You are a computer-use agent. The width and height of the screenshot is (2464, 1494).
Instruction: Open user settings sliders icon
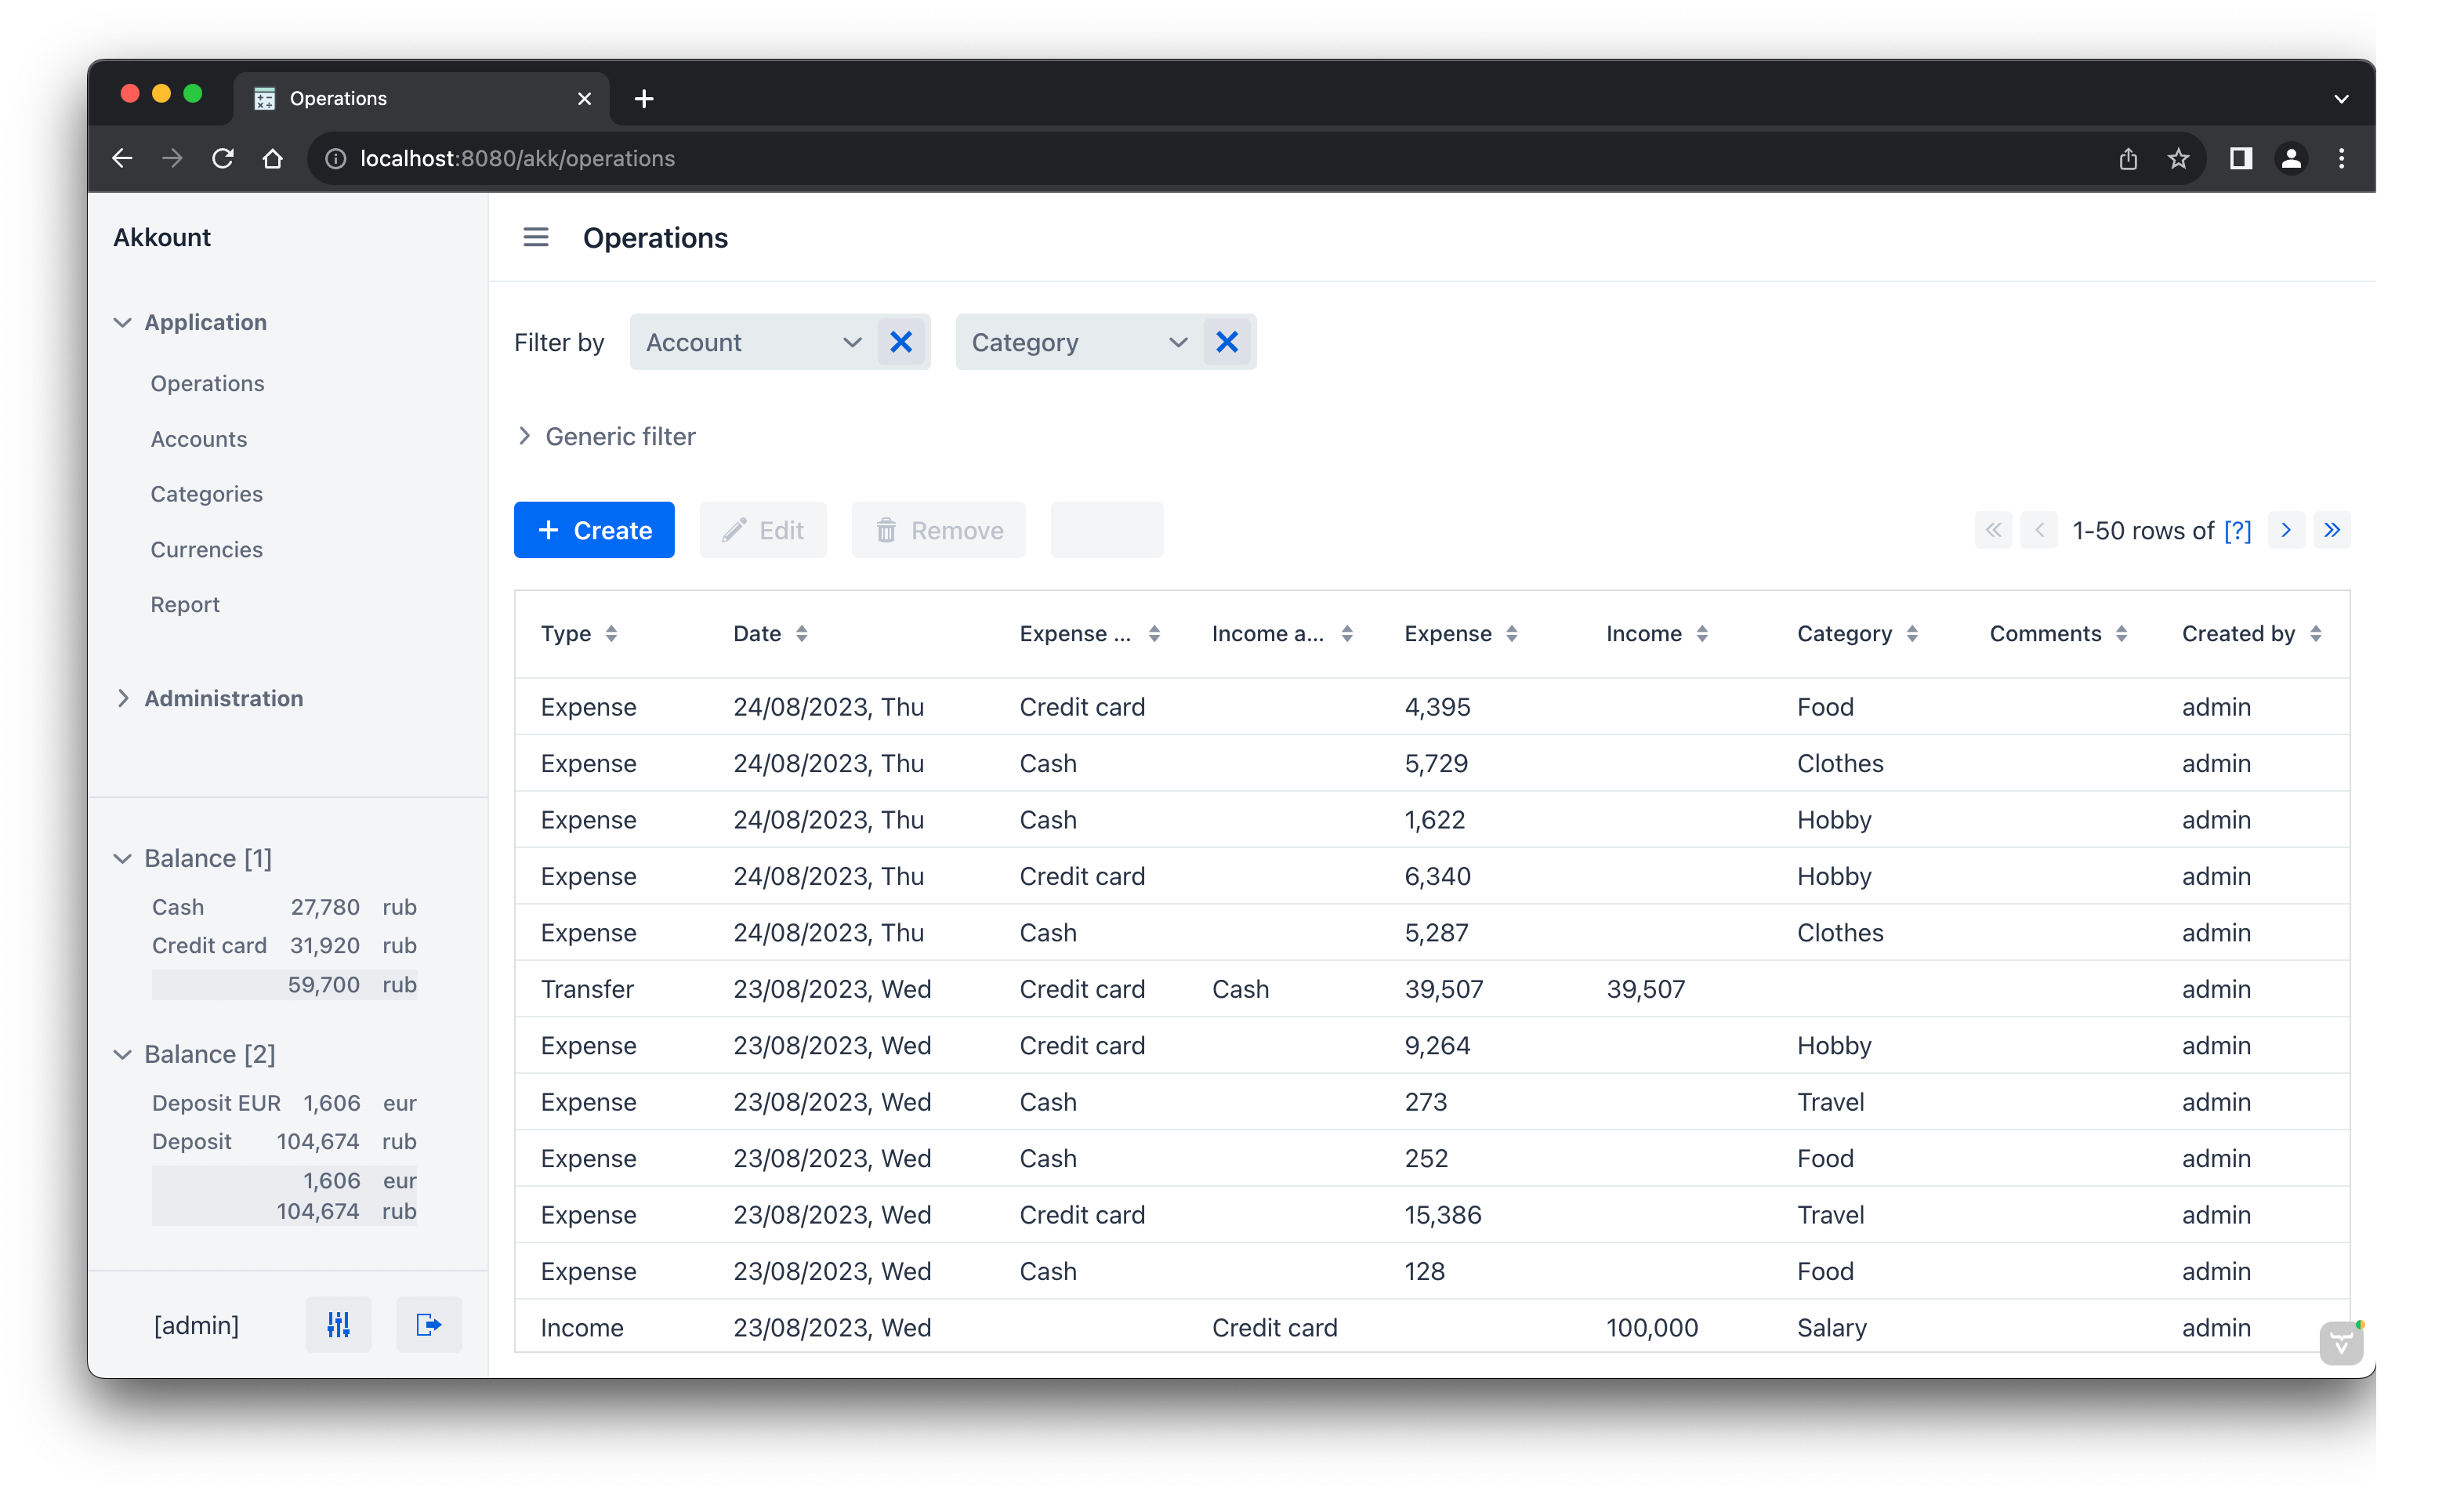pyautogui.click(x=338, y=1325)
